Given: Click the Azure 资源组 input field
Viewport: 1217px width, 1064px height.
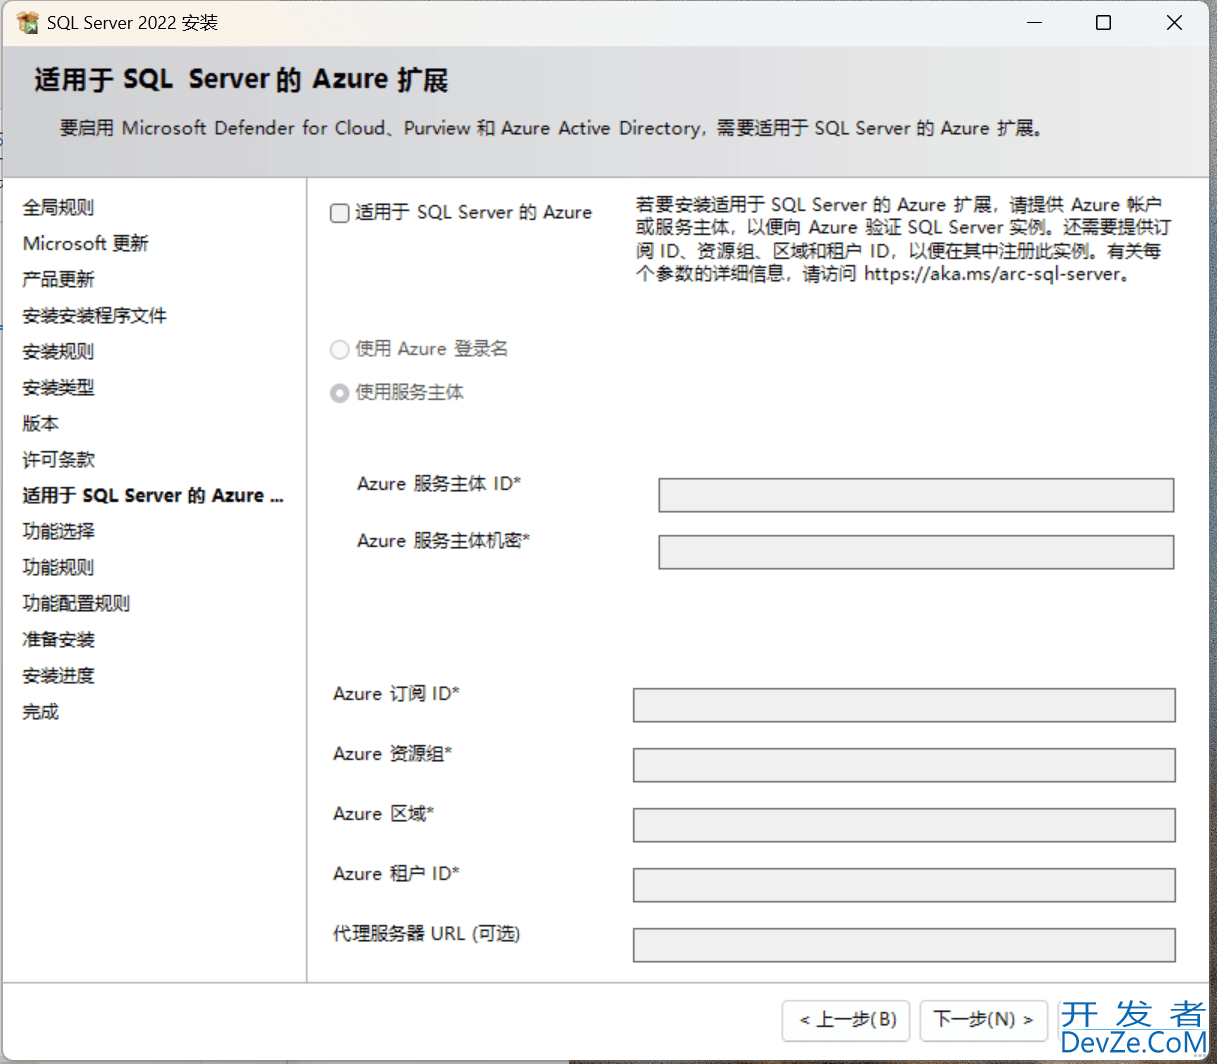Looking at the screenshot, I should [x=904, y=765].
